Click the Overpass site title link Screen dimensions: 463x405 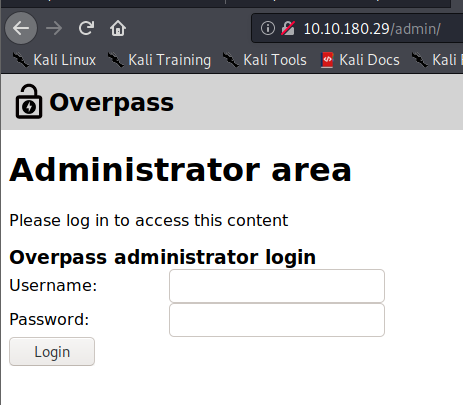(111, 103)
